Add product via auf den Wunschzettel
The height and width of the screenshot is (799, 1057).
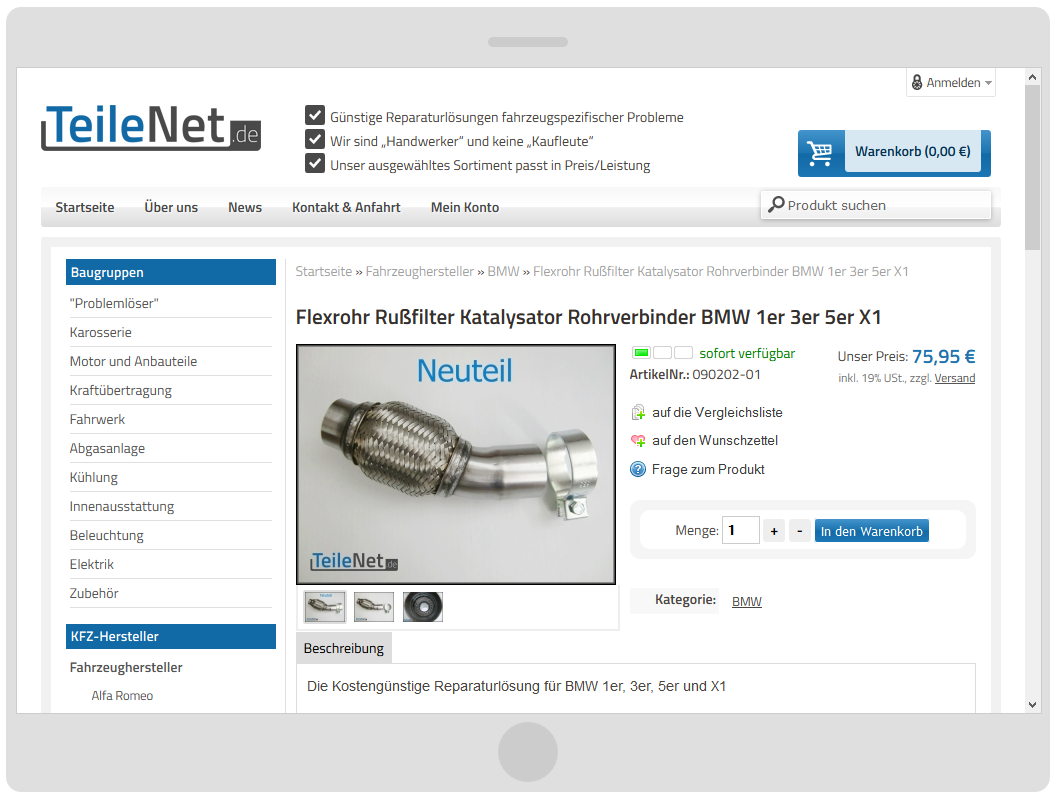[715, 441]
